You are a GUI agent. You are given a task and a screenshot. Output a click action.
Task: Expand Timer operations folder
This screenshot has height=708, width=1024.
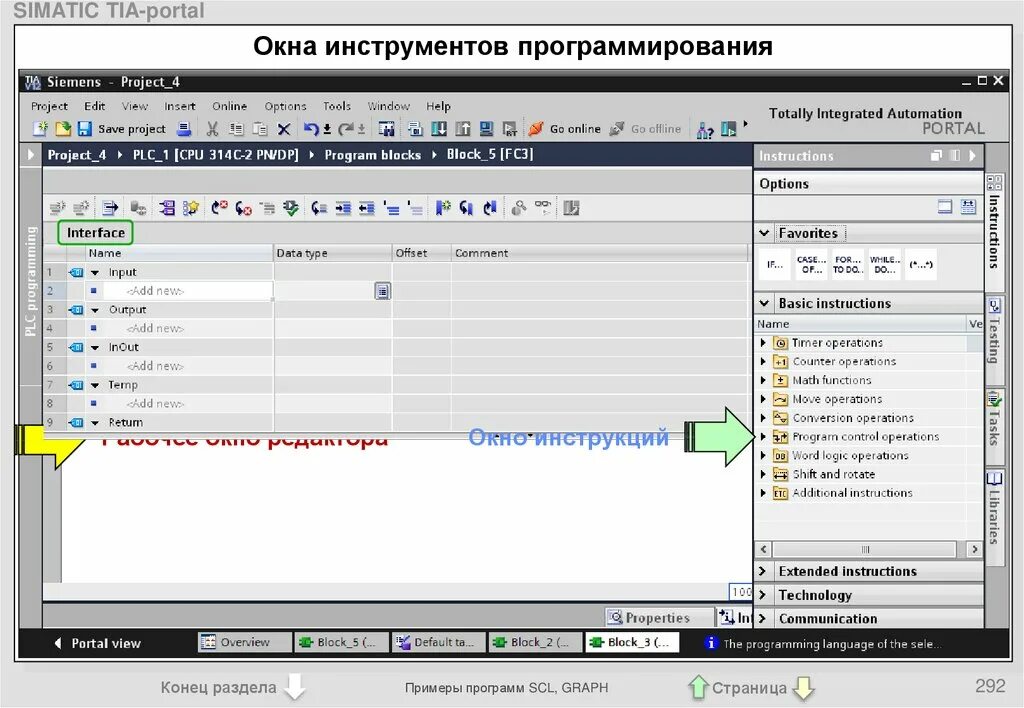763,342
